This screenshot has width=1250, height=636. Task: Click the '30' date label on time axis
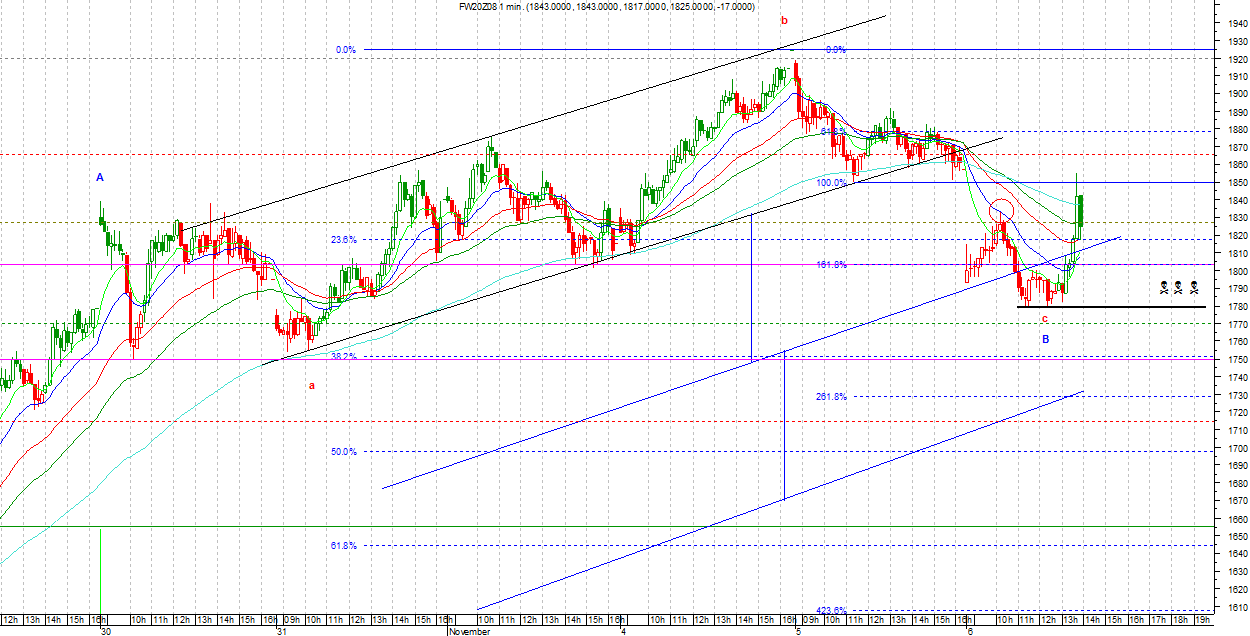coord(106,631)
